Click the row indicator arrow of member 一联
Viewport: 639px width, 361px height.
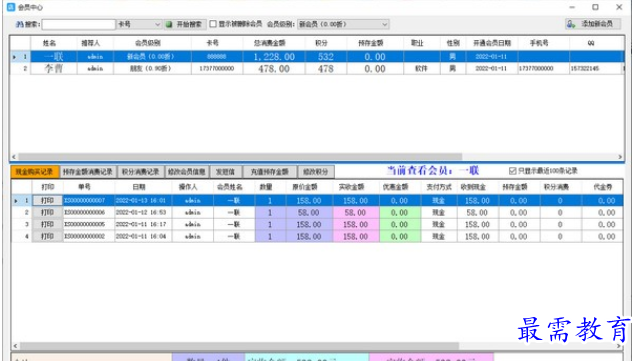[x=15, y=57]
